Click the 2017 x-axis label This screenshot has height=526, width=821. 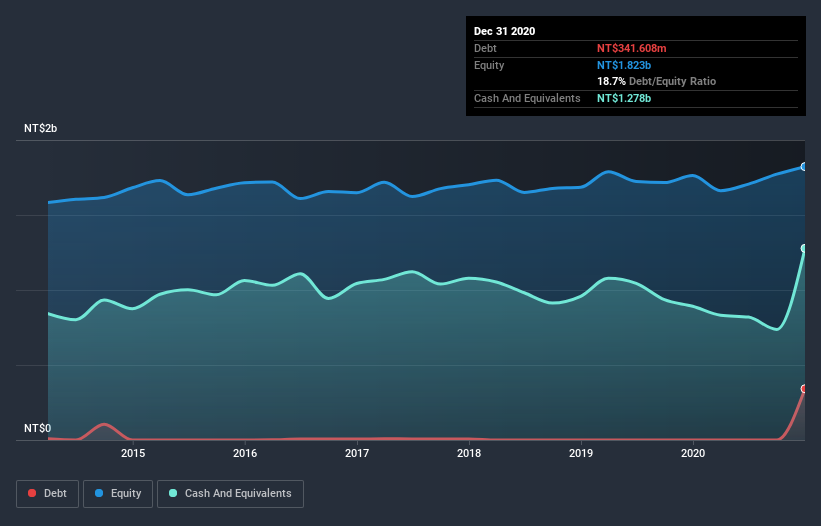[x=357, y=453]
